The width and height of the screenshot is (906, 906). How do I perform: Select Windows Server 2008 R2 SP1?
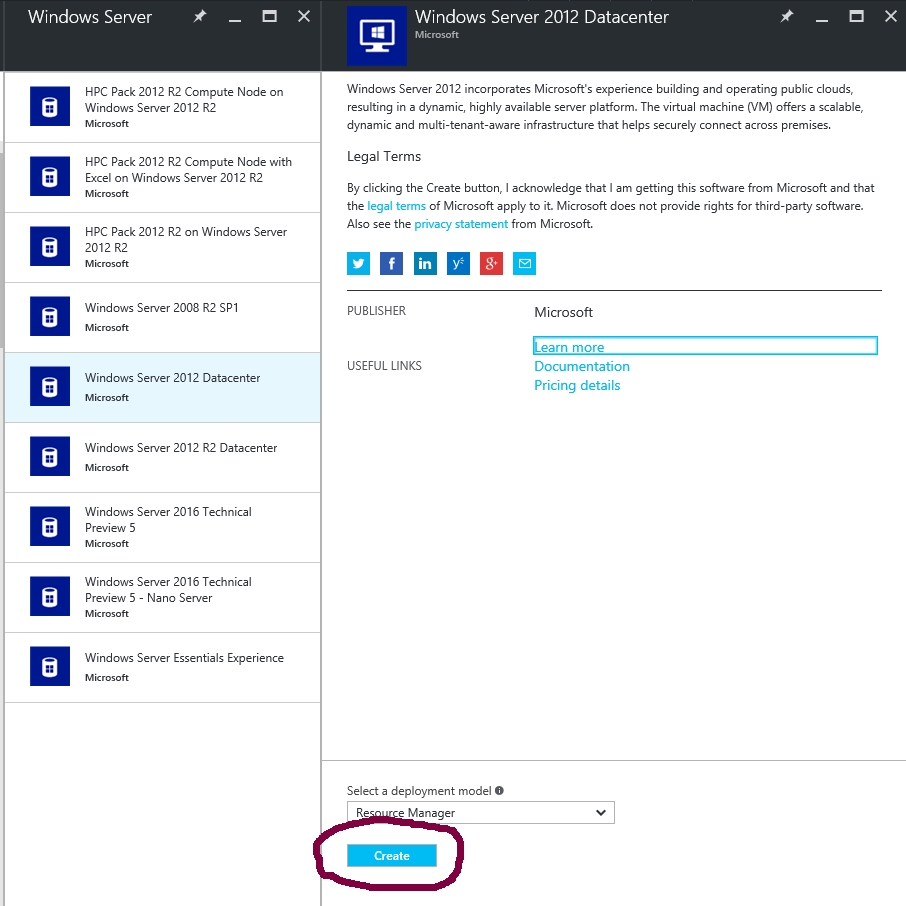click(x=162, y=317)
